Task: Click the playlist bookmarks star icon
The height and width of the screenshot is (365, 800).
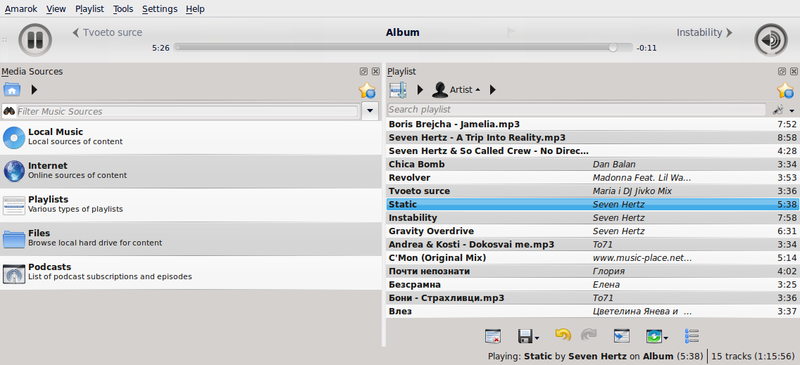Action: (785, 90)
